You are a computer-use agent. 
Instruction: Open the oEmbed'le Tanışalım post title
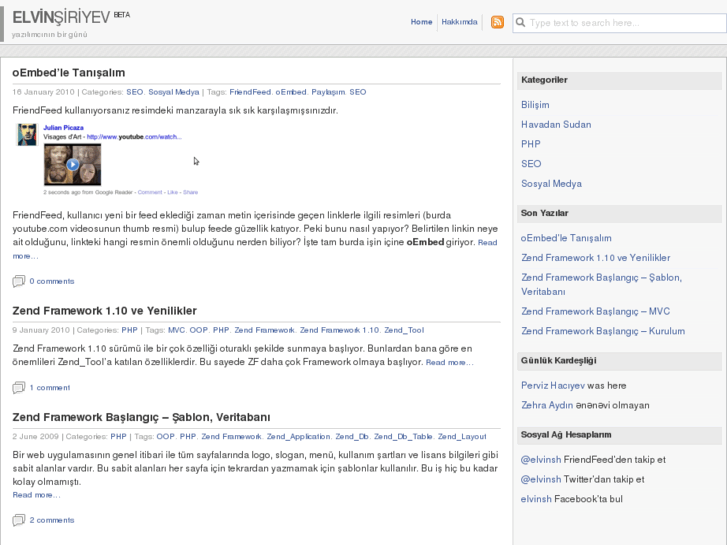coord(69,72)
